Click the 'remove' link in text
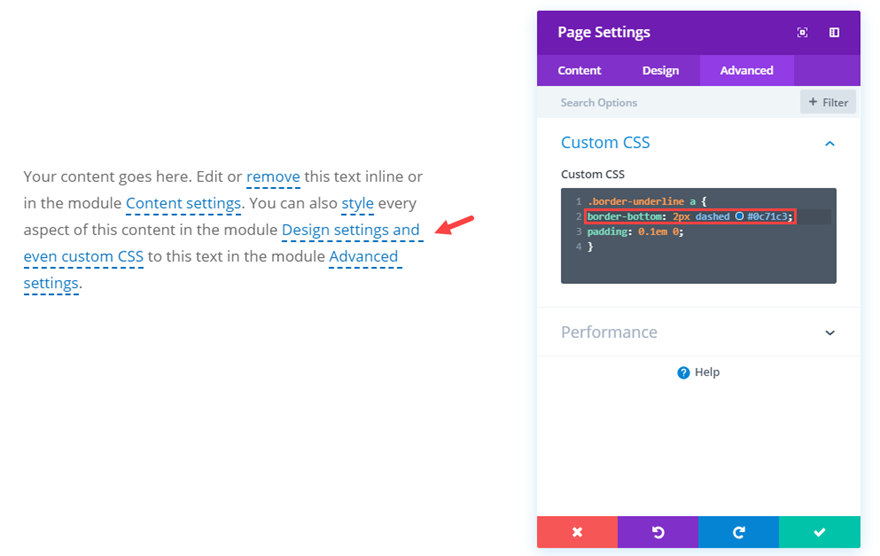 click(x=273, y=177)
